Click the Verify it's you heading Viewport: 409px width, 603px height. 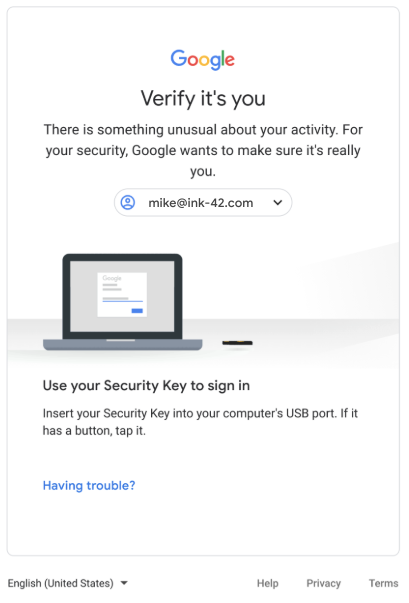pyautogui.click(x=203, y=98)
